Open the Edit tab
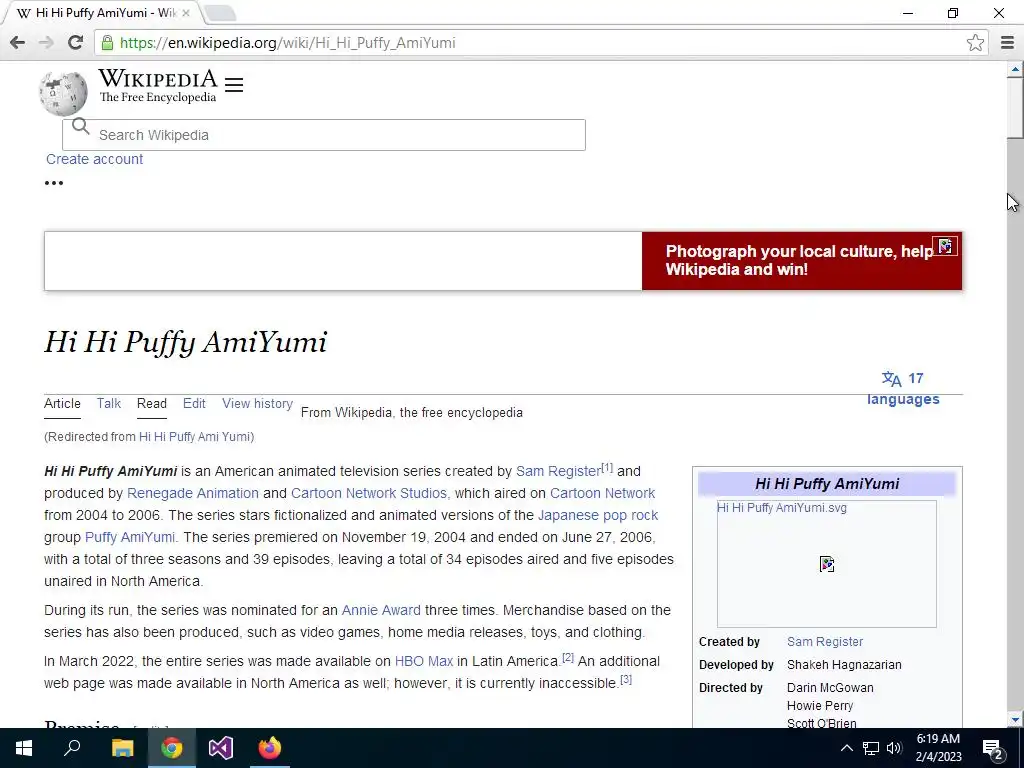Image resolution: width=1024 pixels, height=768 pixels. pos(194,404)
